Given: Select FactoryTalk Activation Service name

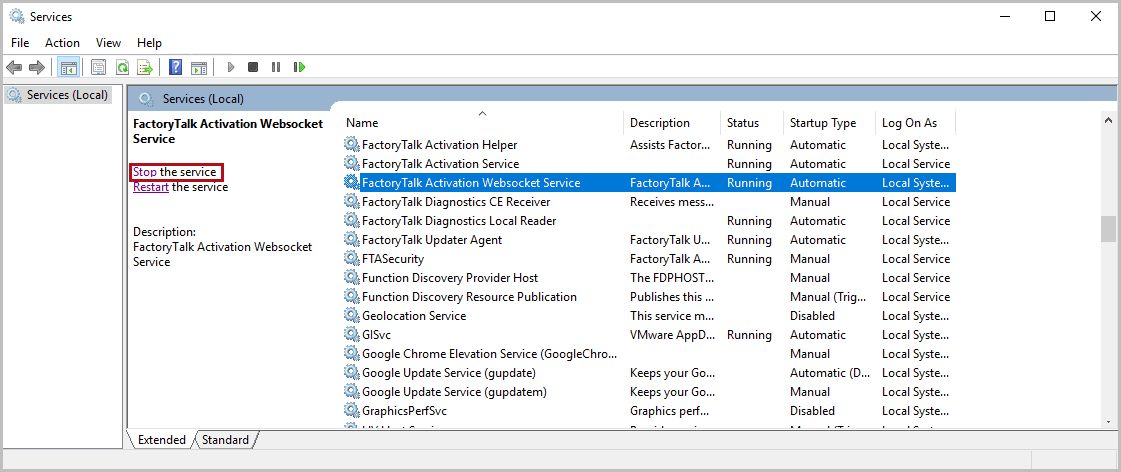Looking at the screenshot, I should (440, 164).
